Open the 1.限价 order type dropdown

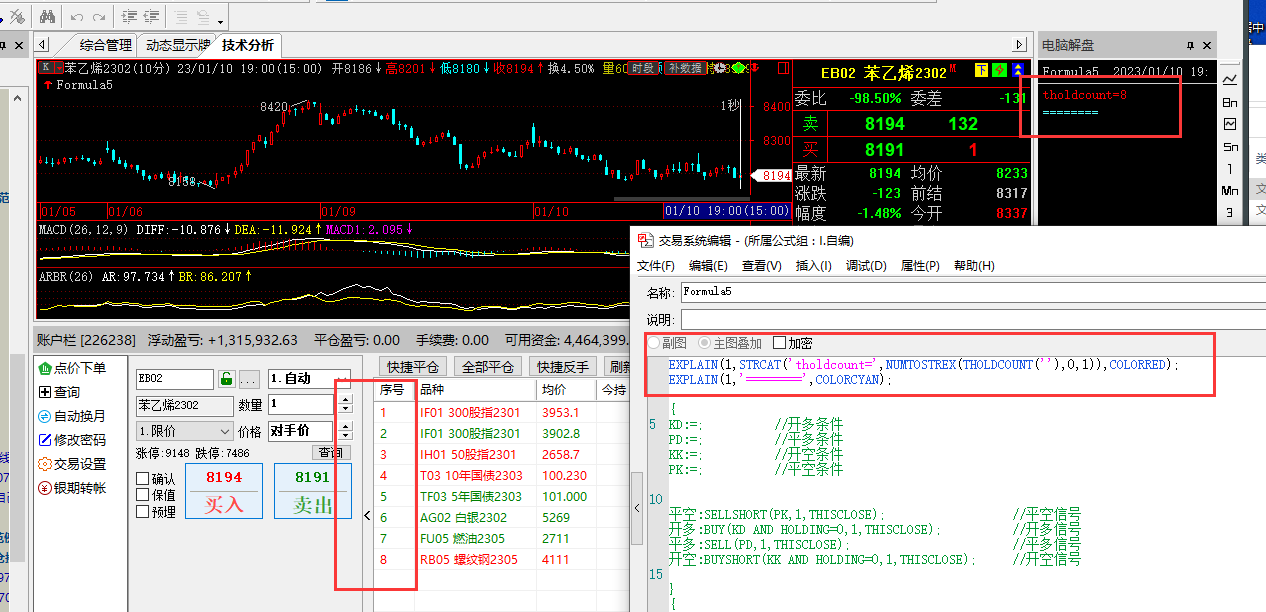[184, 431]
